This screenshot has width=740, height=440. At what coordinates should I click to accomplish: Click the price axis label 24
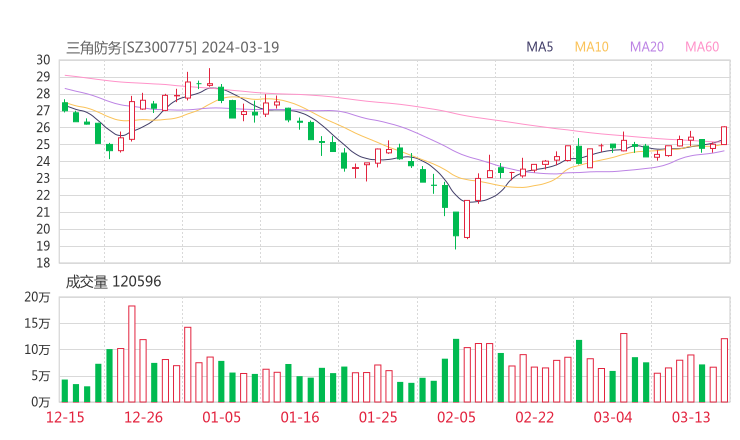[x=43, y=161]
